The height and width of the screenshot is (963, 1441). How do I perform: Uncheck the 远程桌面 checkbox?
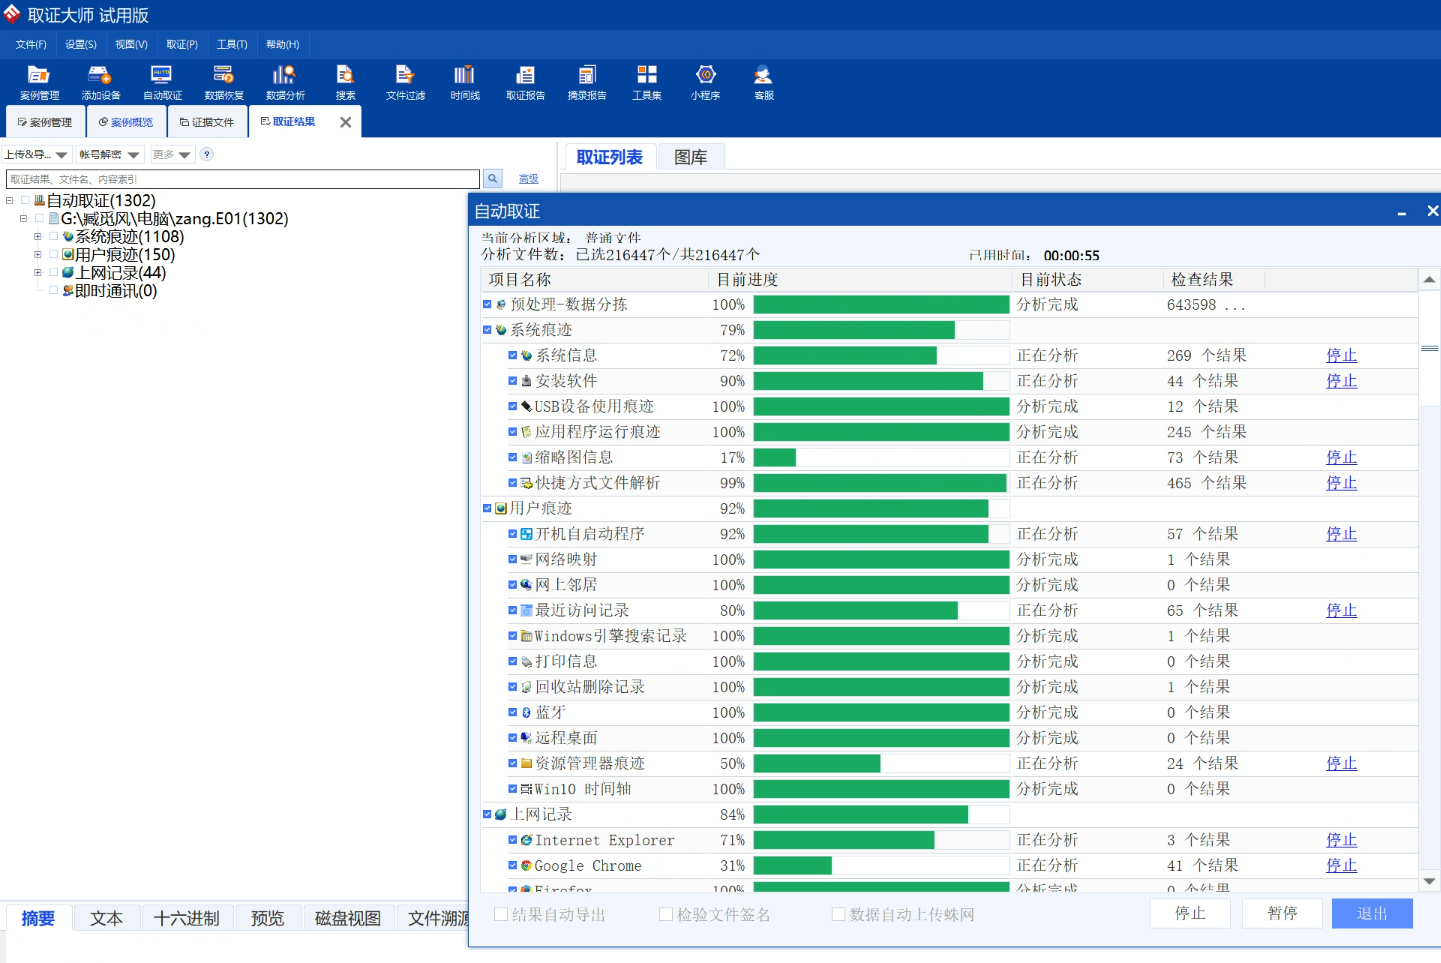tap(512, 738)
